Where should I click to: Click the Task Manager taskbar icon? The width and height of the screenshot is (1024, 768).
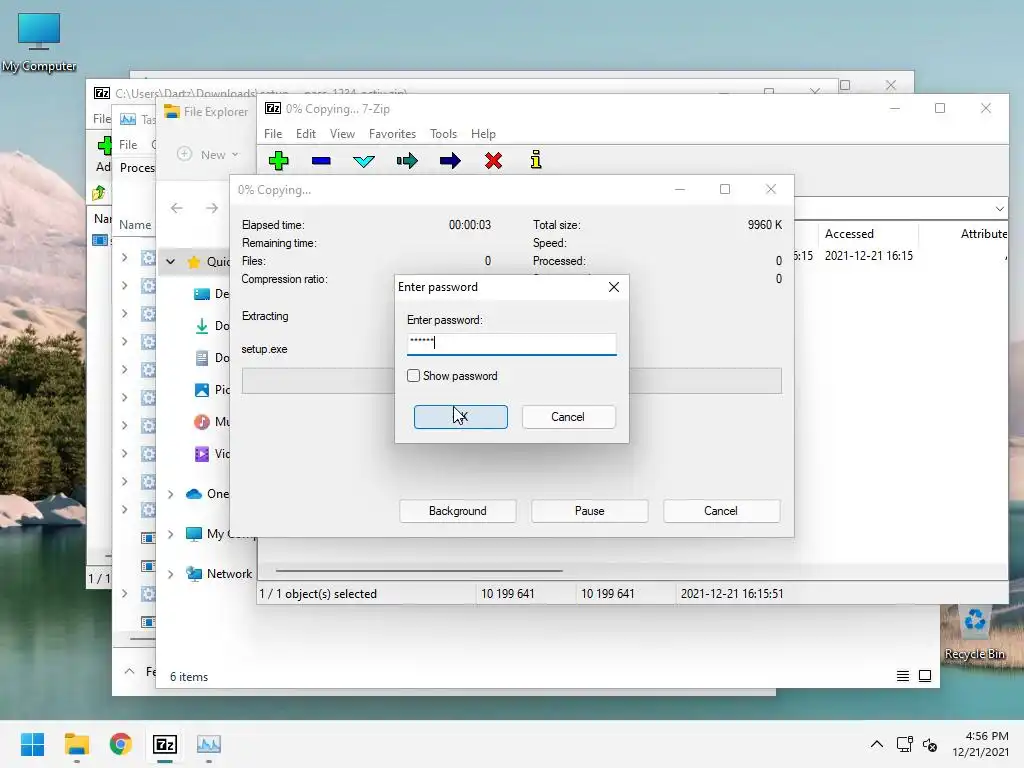[209, 744]
